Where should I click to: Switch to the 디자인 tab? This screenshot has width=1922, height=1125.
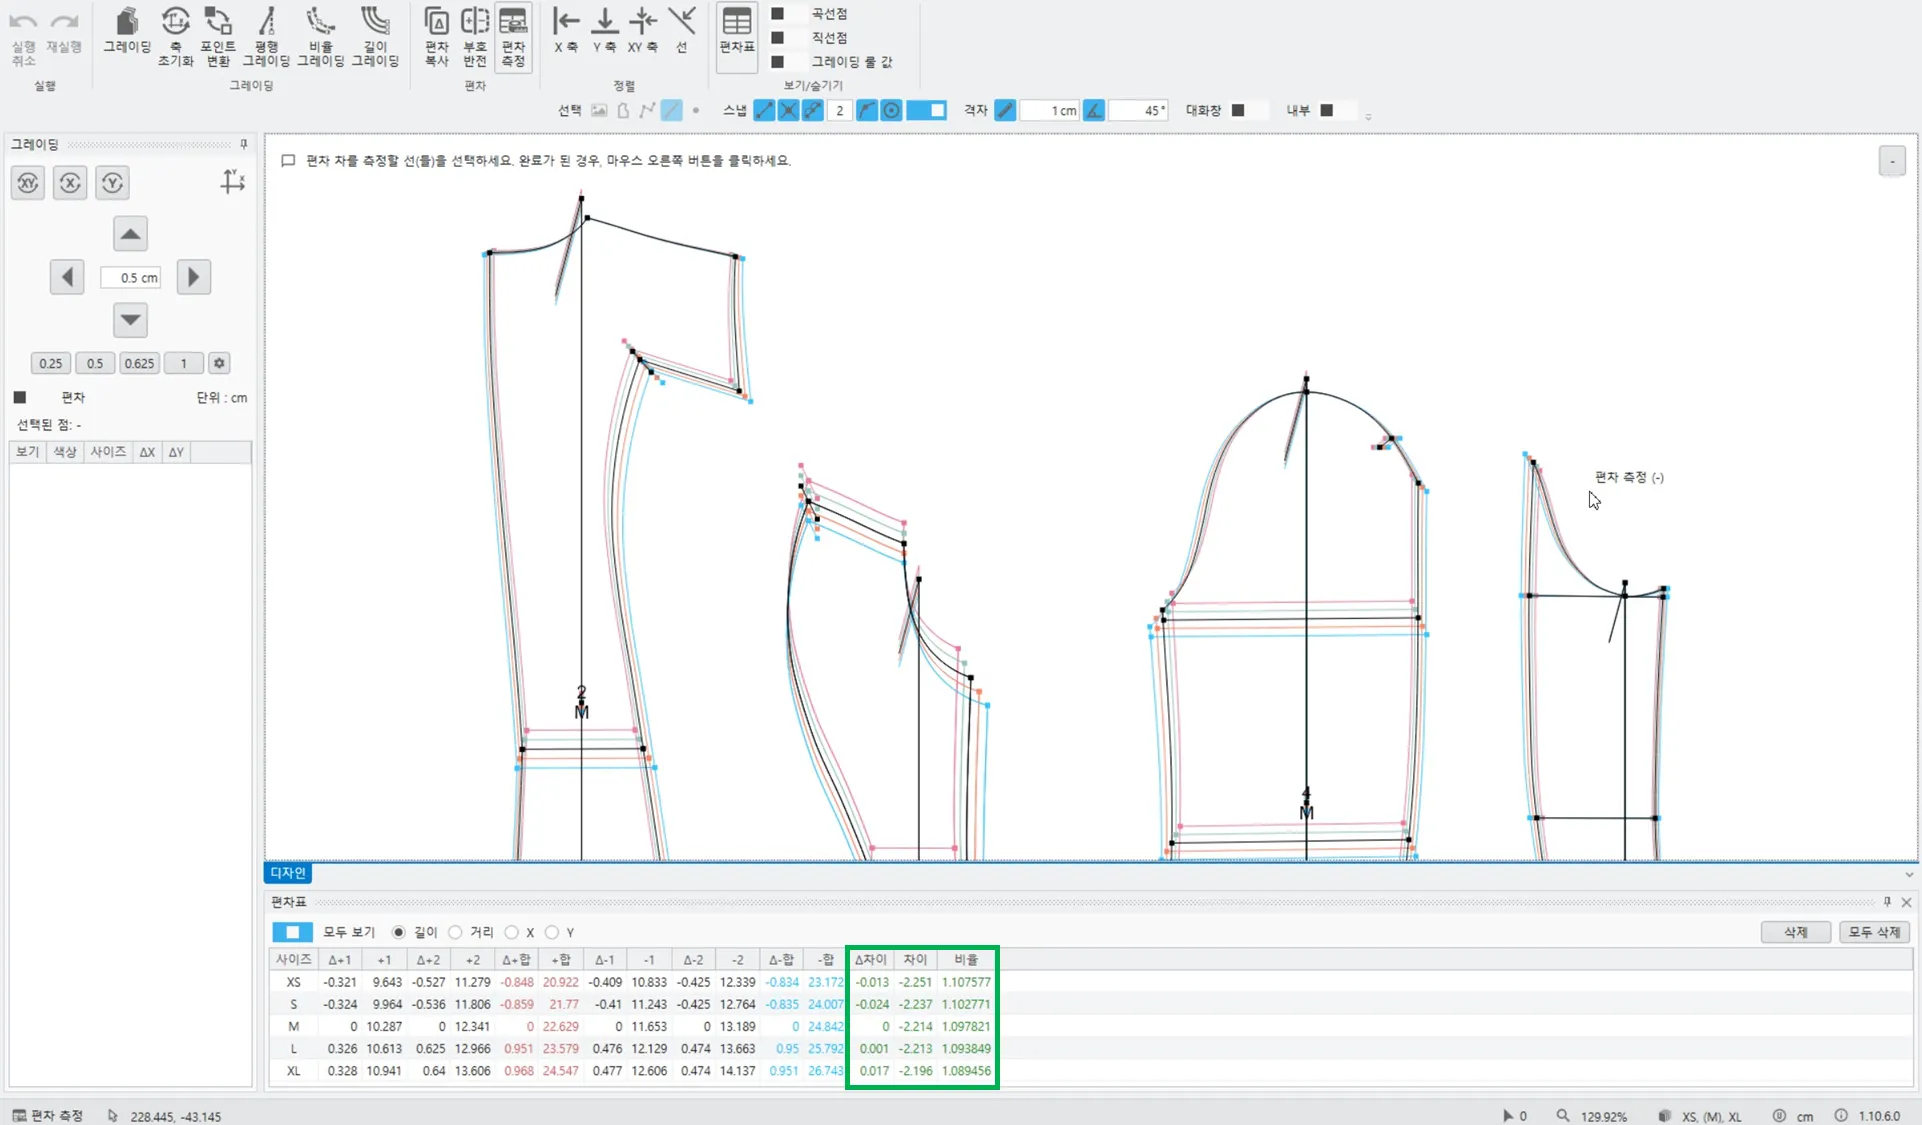pyautogui.click(x=288, y=873)
